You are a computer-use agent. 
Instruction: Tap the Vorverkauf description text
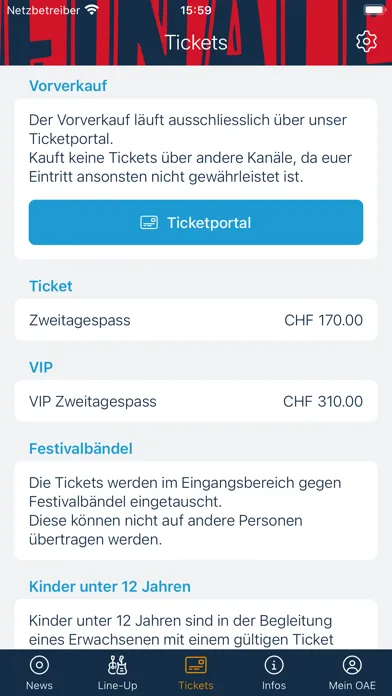point(188,148)
